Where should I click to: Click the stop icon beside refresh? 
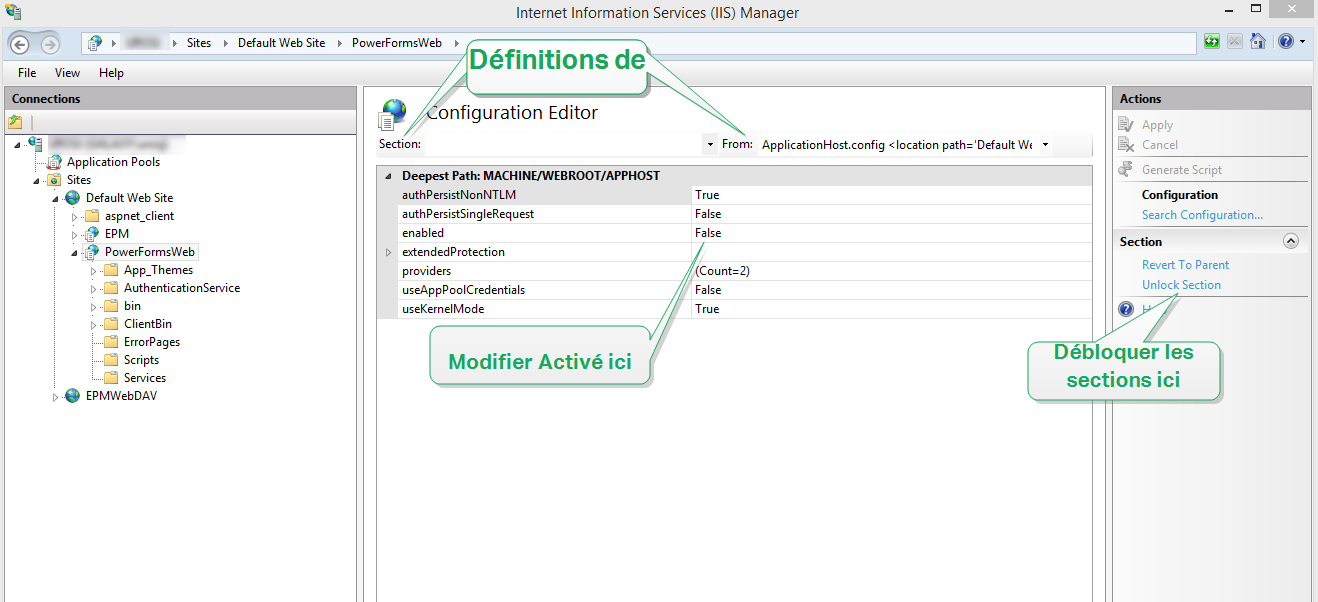(1235, 41)
